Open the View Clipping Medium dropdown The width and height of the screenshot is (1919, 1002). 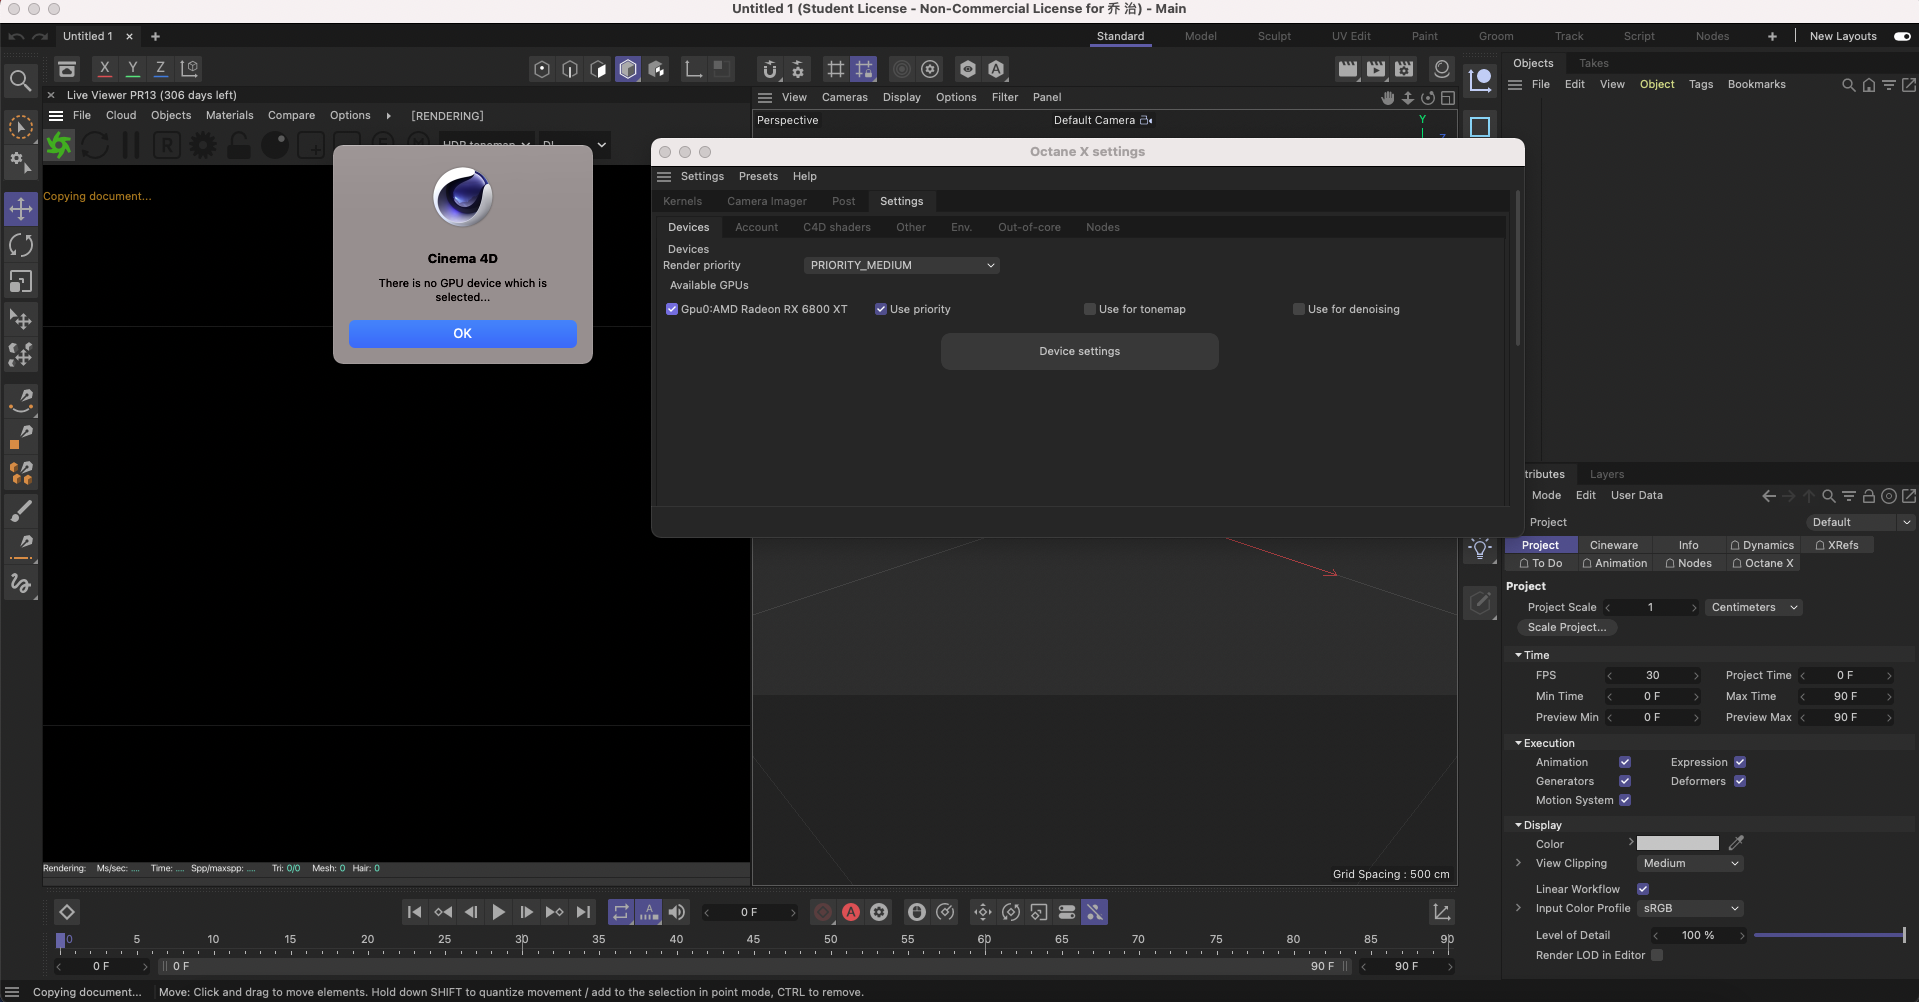pyautogui.click(x=1690, y=863)
